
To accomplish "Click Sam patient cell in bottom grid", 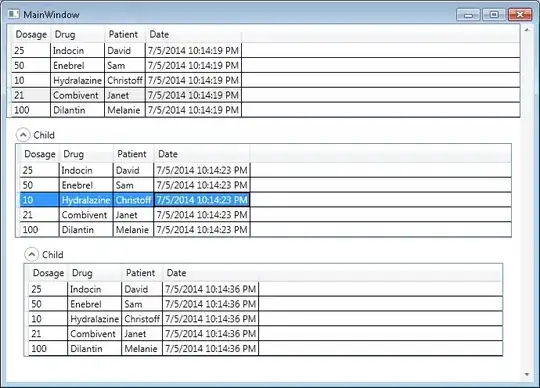I will tap(142, 304).
